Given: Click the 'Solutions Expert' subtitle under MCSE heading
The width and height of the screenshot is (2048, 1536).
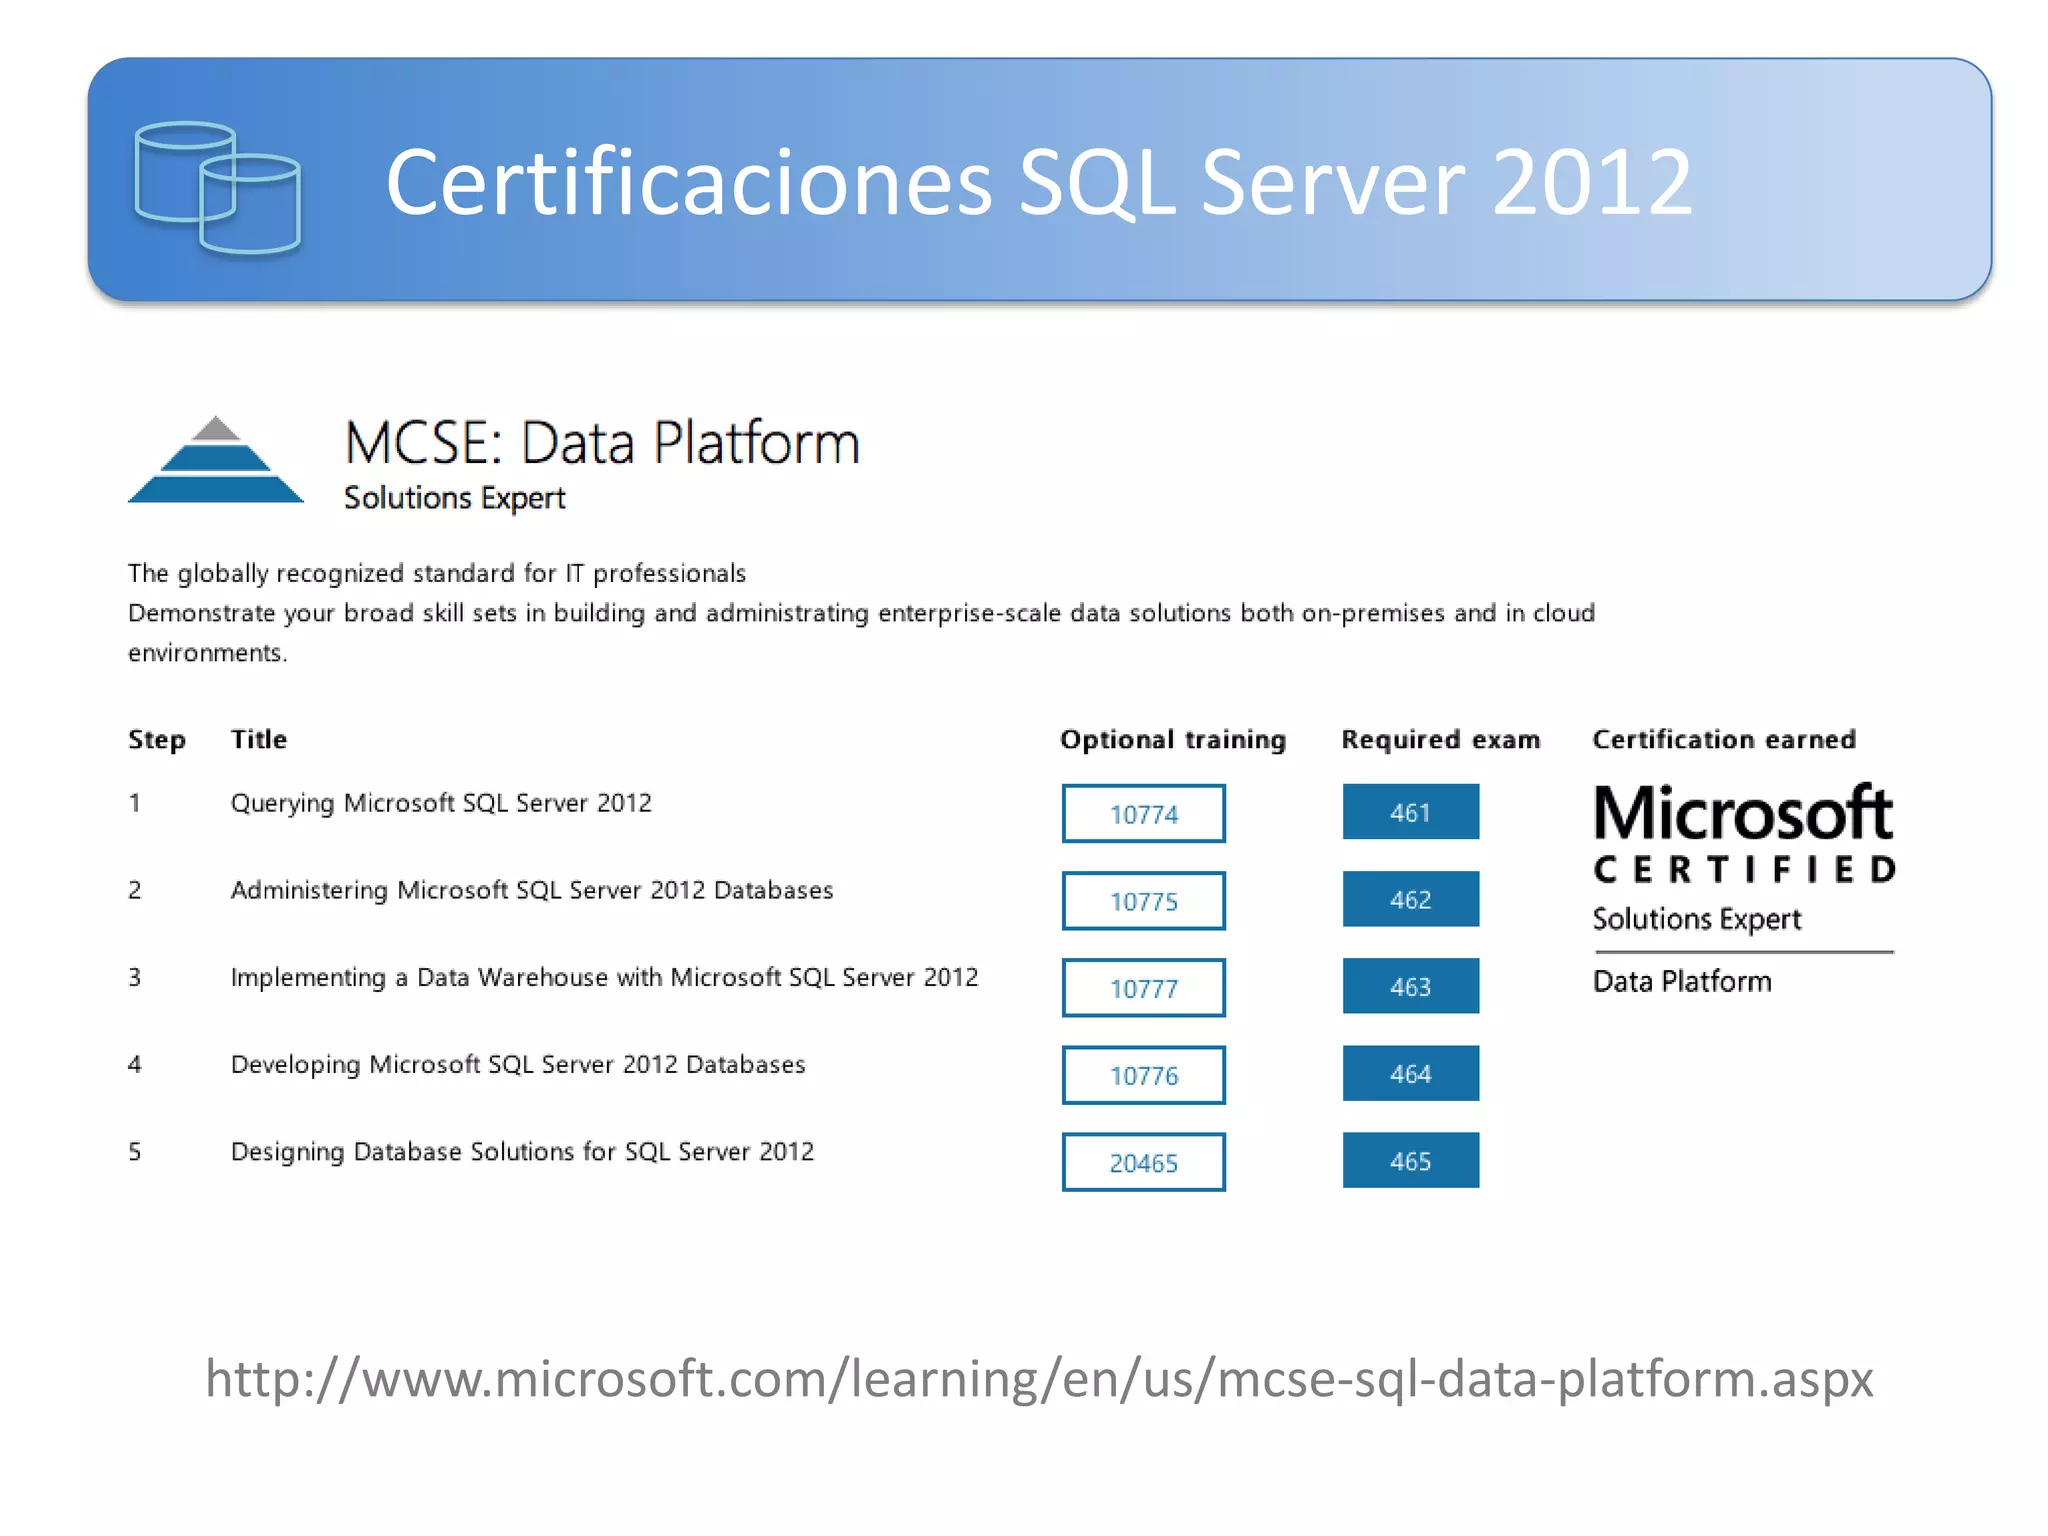Looking at the screenshot, I should coord(455,498).
